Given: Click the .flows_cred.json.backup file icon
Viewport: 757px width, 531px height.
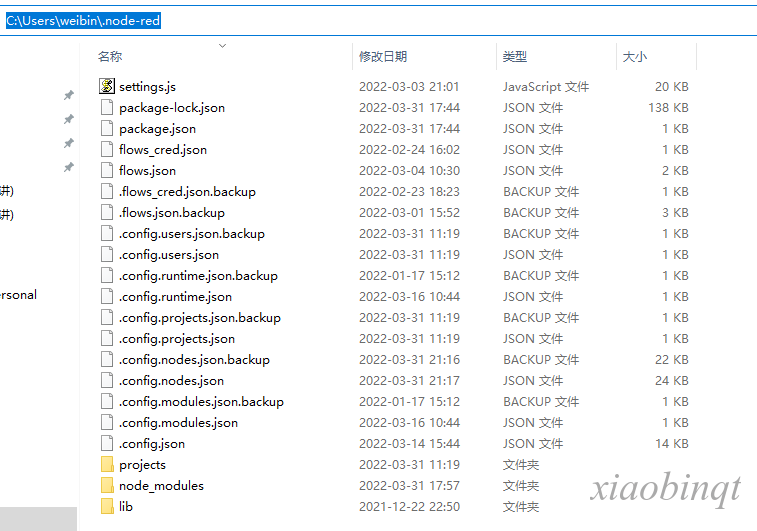Looking at the screenshot, I should click(107, 191).
